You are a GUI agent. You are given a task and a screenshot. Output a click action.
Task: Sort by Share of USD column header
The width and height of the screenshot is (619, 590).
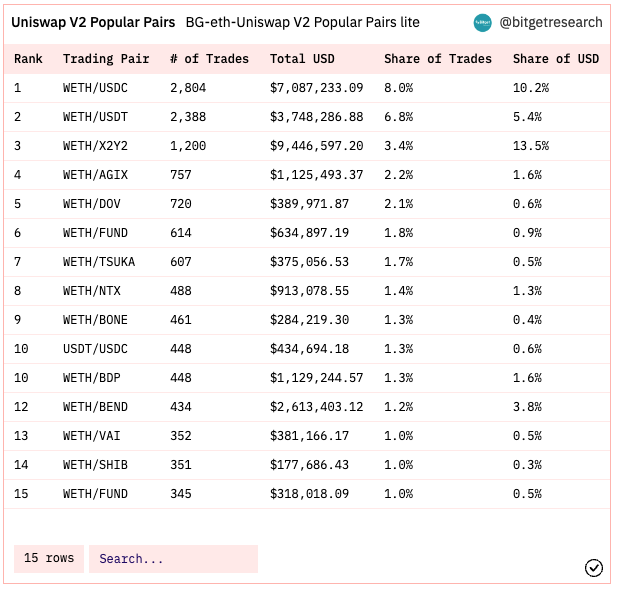556,59
